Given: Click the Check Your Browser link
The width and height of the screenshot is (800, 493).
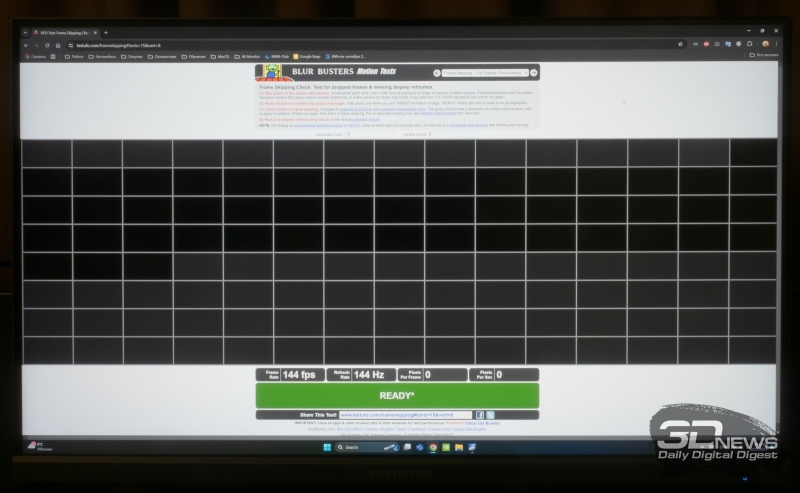Looking at the screenshot, I should (x=486, y=423).
